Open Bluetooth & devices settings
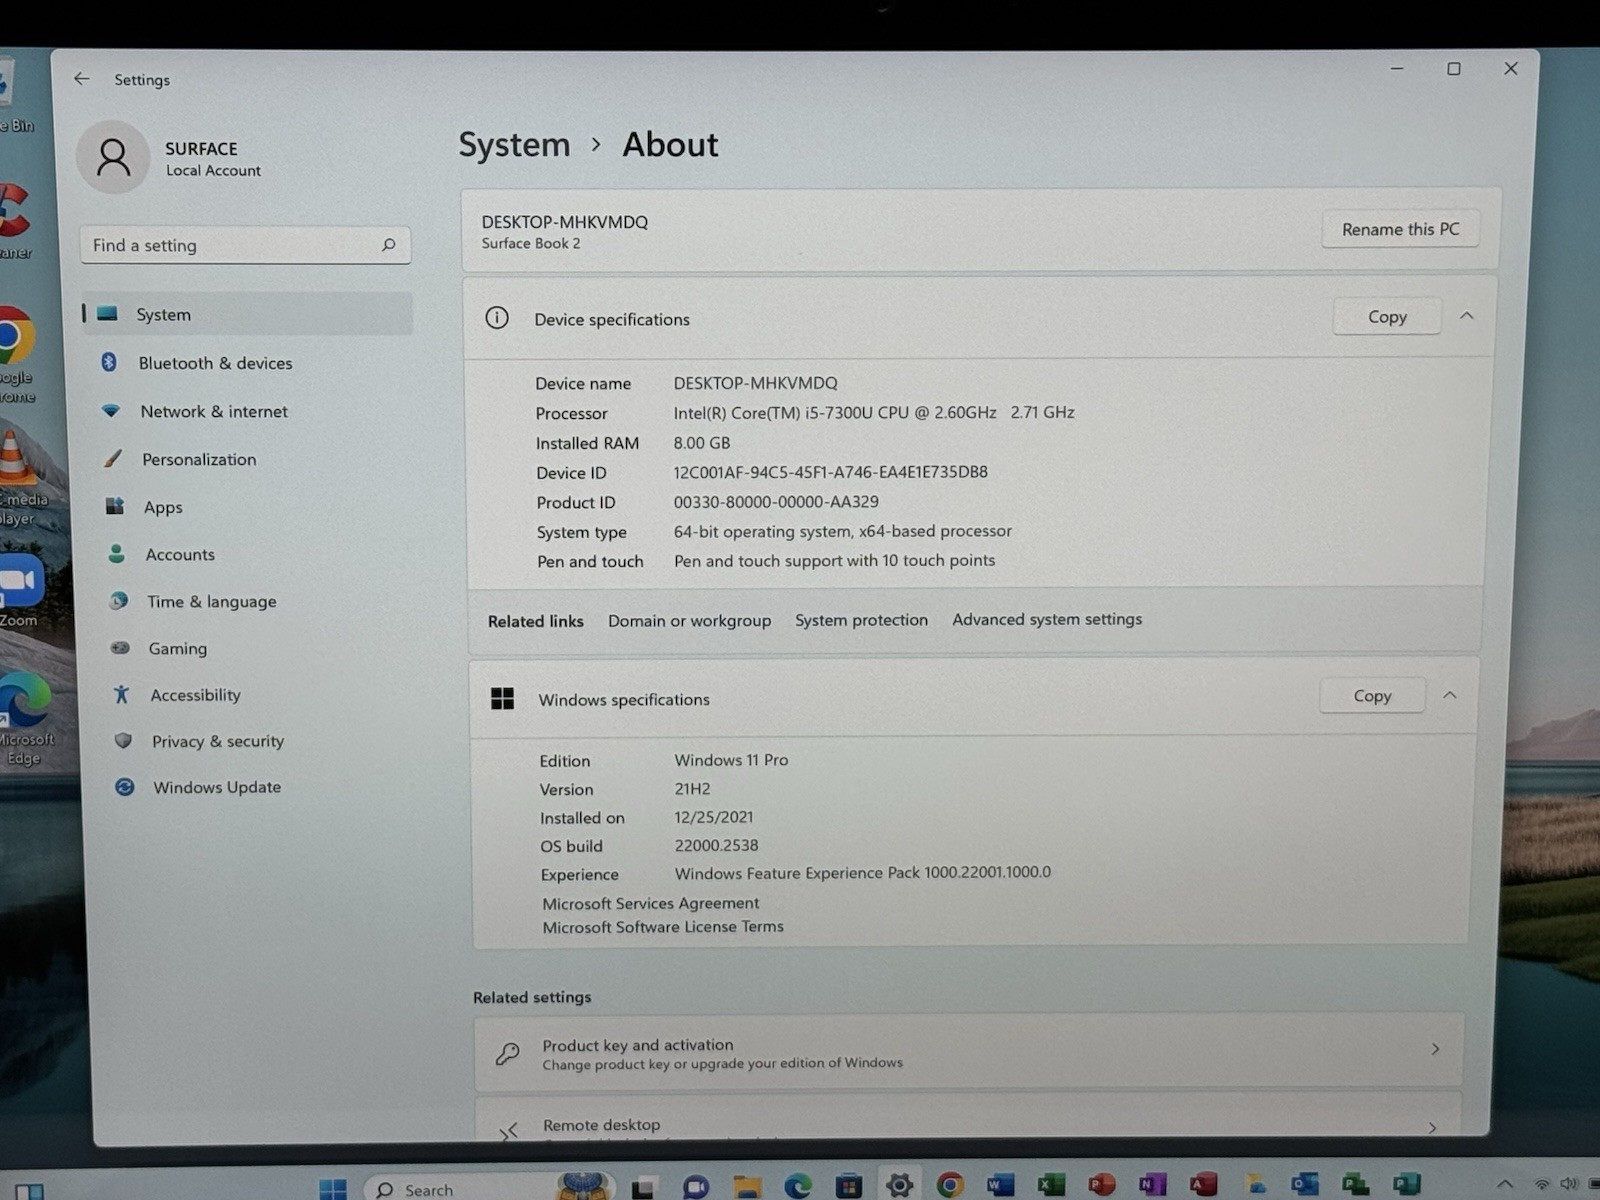The image size is (1600, 1200). coord(215,363)
